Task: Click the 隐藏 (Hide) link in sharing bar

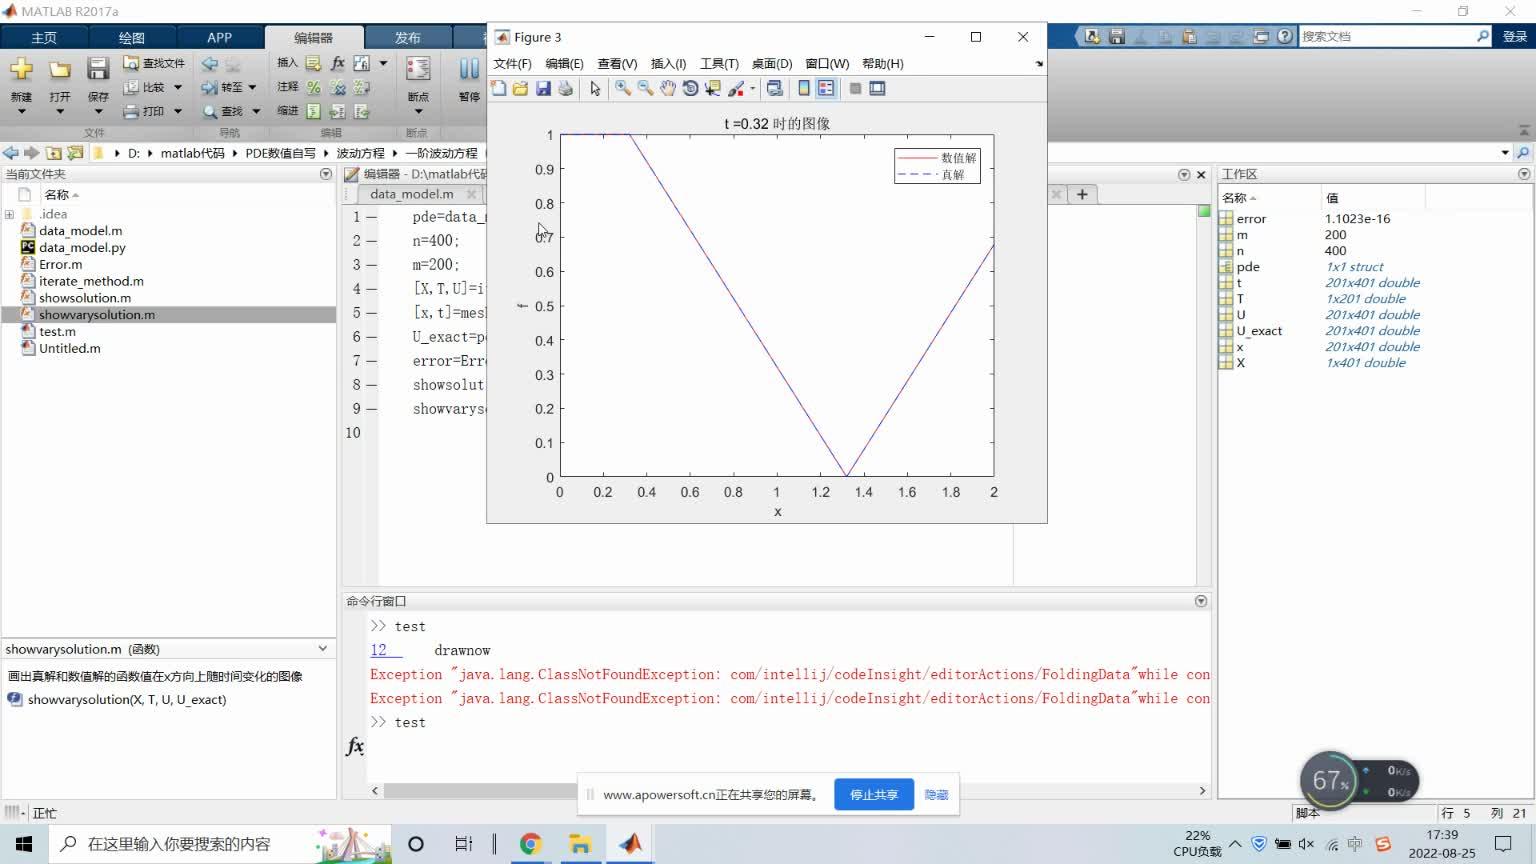Action: click(936, 795)
